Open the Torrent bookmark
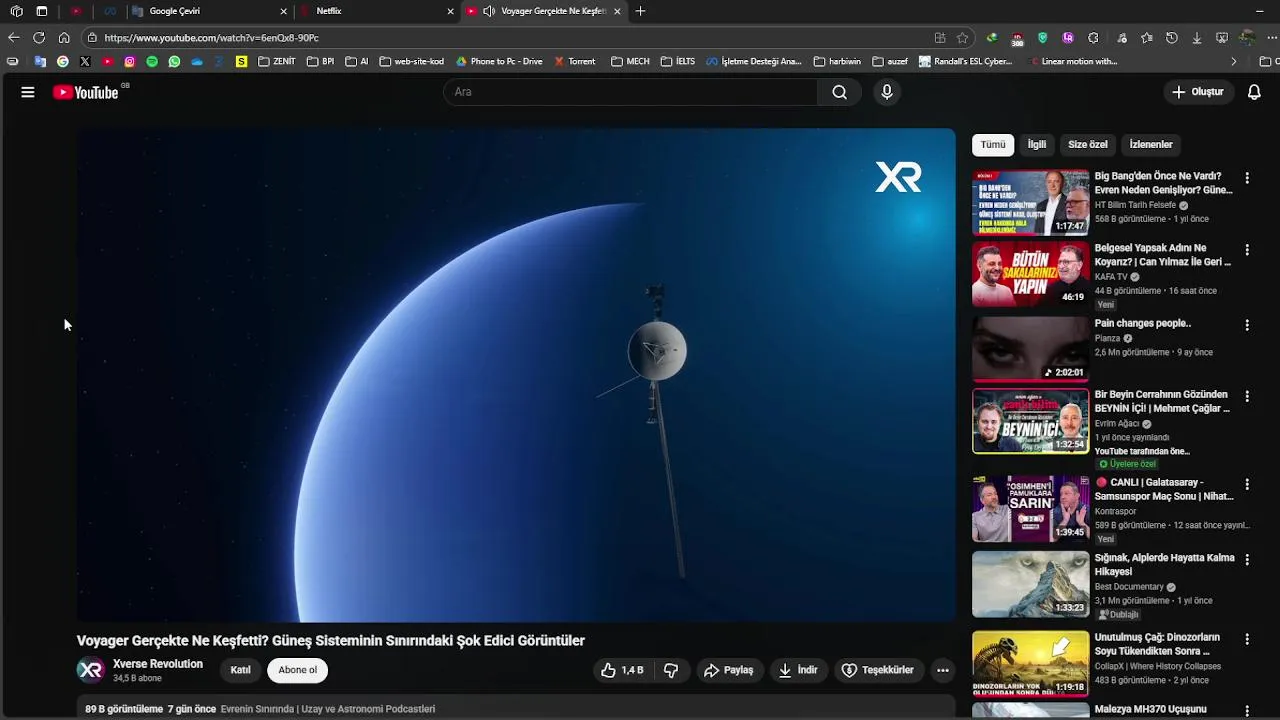1280x720 pixels. pos(575,61)
